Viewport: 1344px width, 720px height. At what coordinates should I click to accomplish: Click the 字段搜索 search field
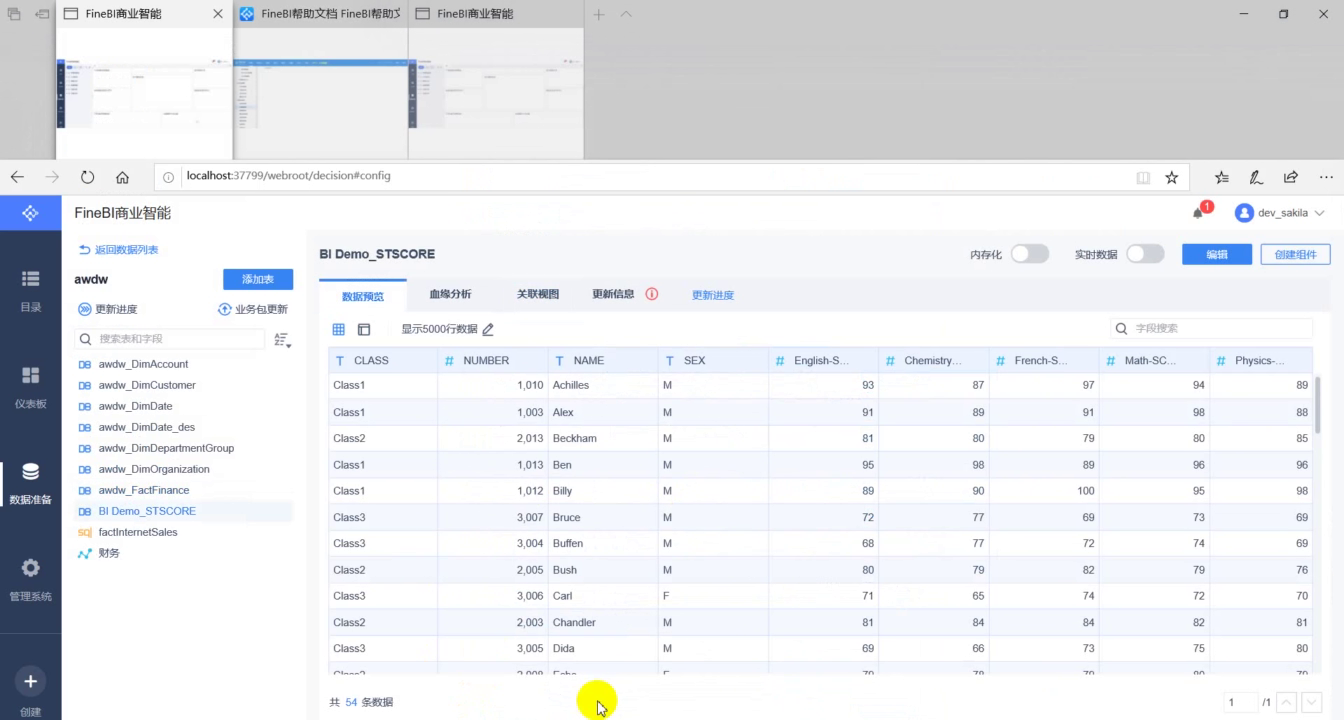click(x=1212, y=328)
